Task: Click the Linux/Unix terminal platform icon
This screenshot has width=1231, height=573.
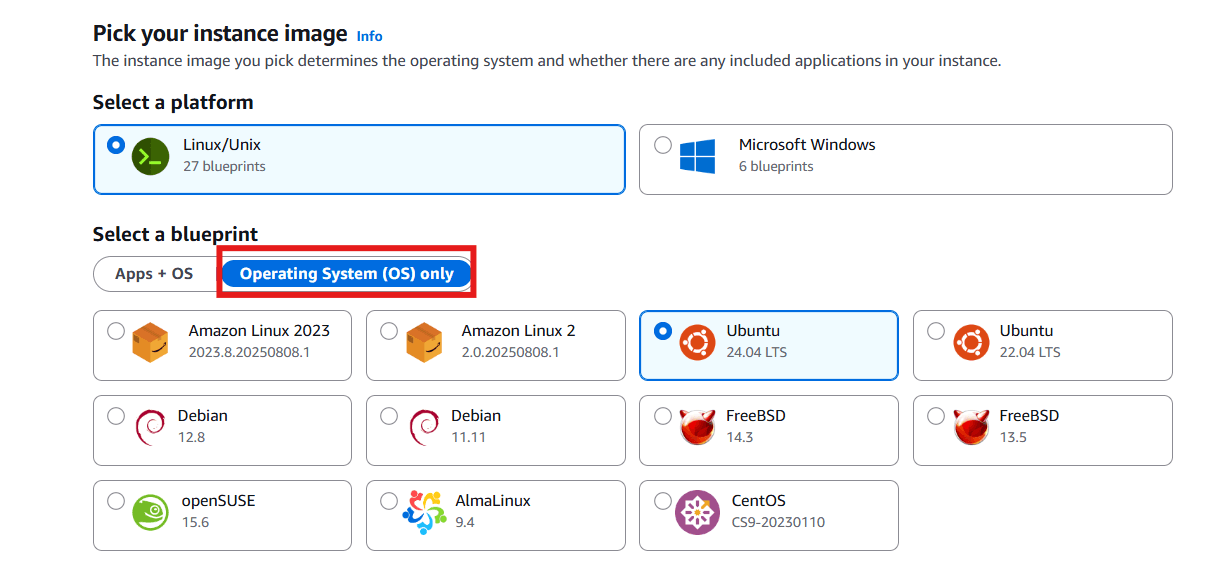Action: click(150, 157)
